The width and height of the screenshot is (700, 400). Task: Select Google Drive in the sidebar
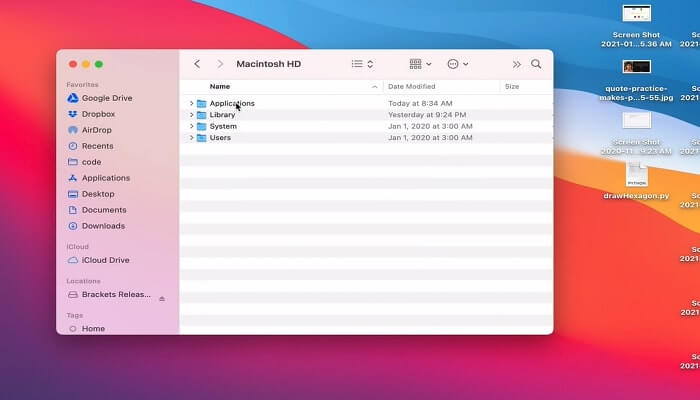(x=106, y=98)
